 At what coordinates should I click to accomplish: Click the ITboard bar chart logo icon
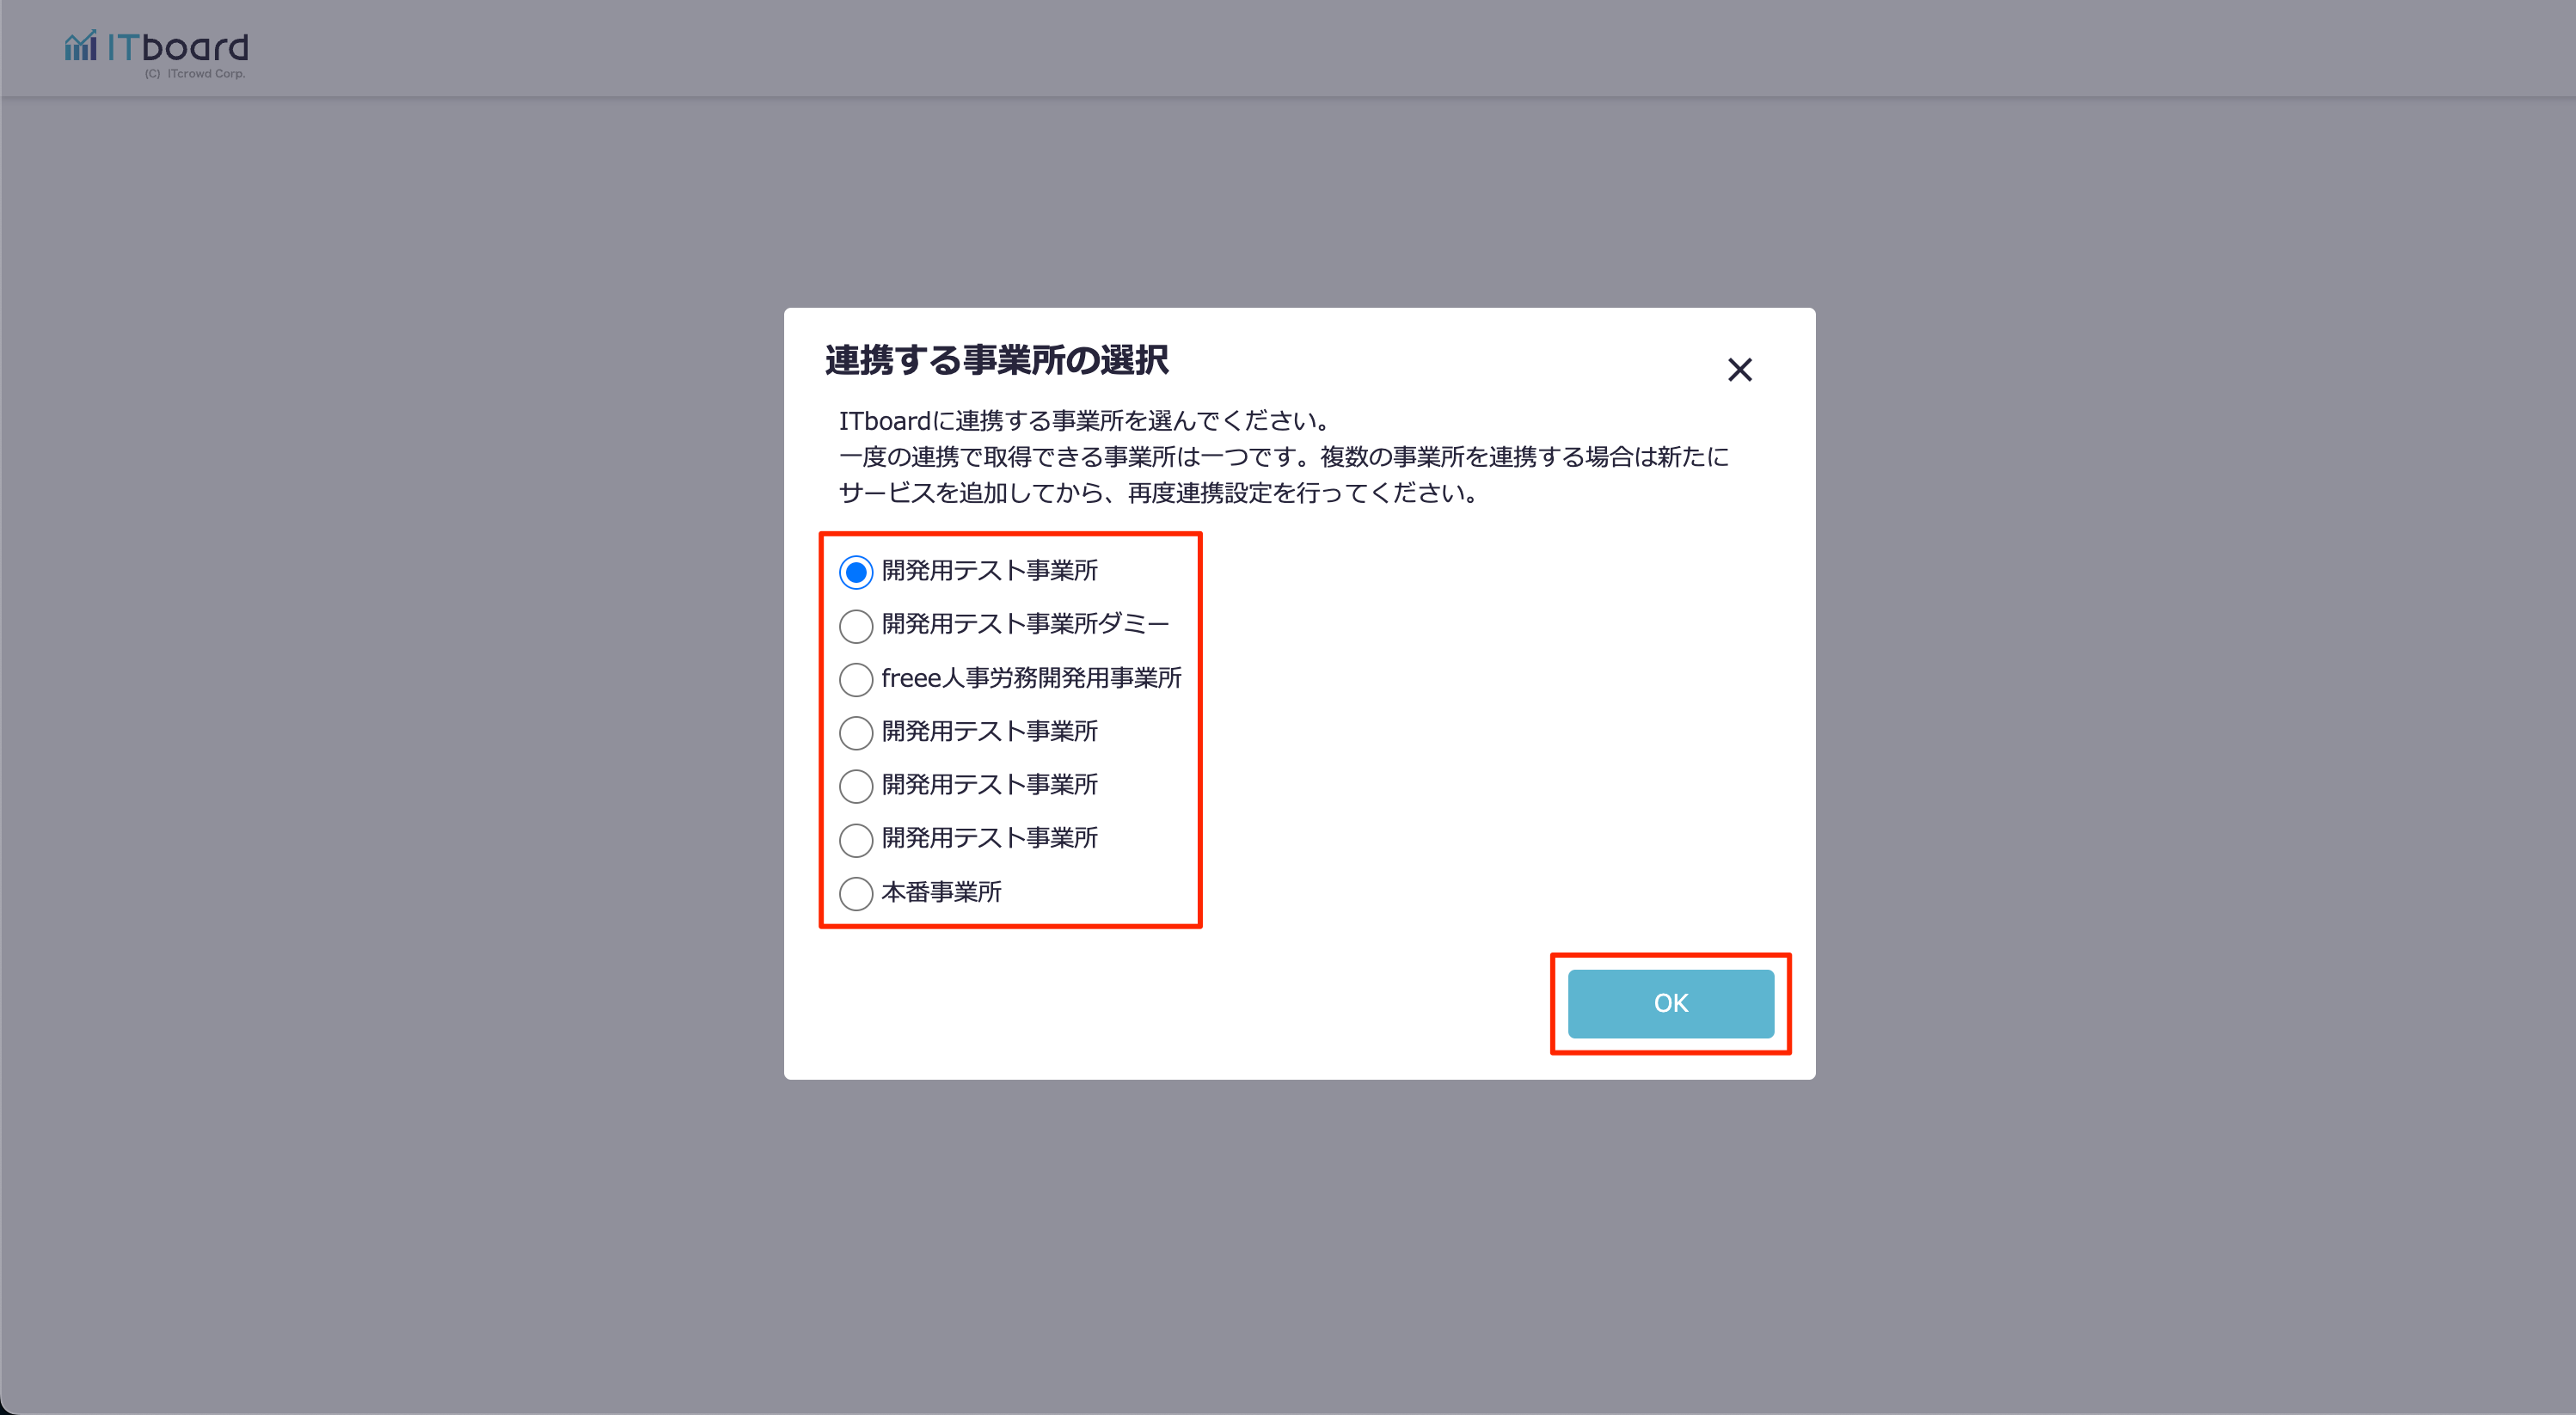click(x=81, y=45)
